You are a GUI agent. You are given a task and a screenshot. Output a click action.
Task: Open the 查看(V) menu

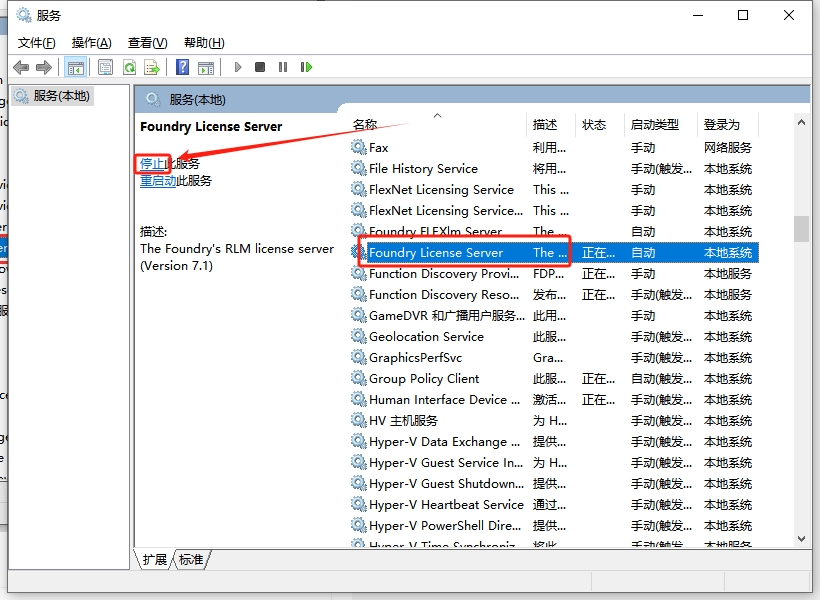(147, 43)
